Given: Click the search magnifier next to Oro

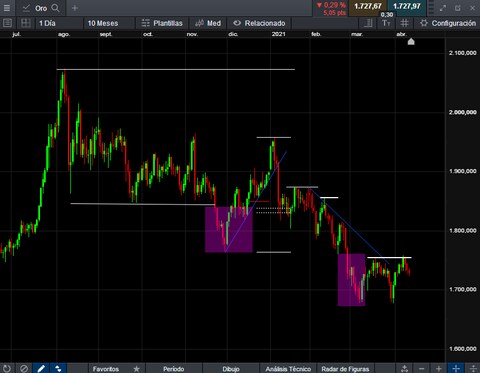Looking at the screenshot, I should (x=56, y=8).
